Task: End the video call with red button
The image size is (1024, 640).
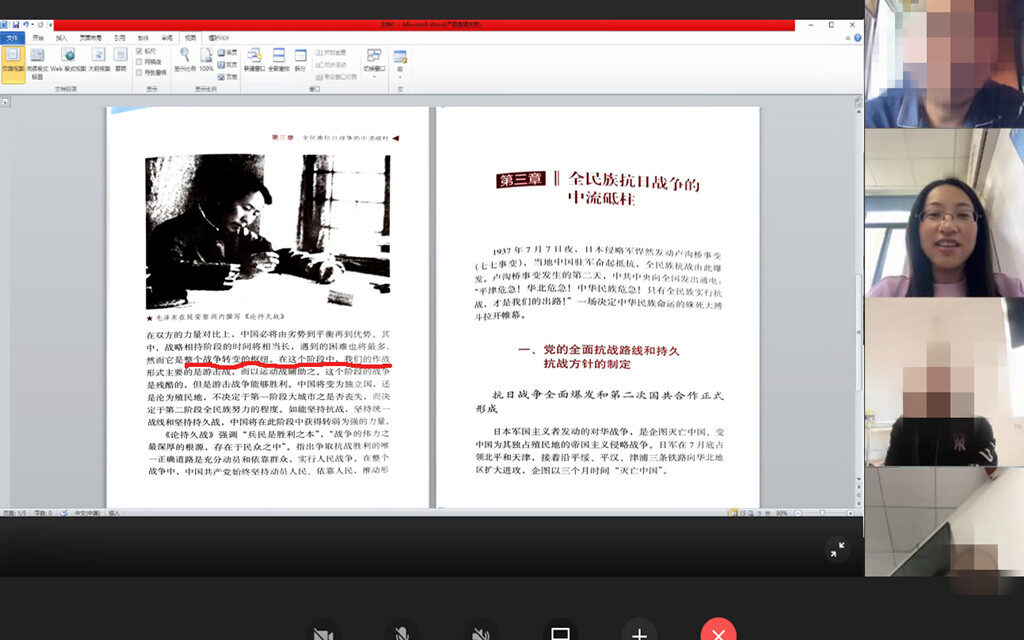Action: (718, 632)
